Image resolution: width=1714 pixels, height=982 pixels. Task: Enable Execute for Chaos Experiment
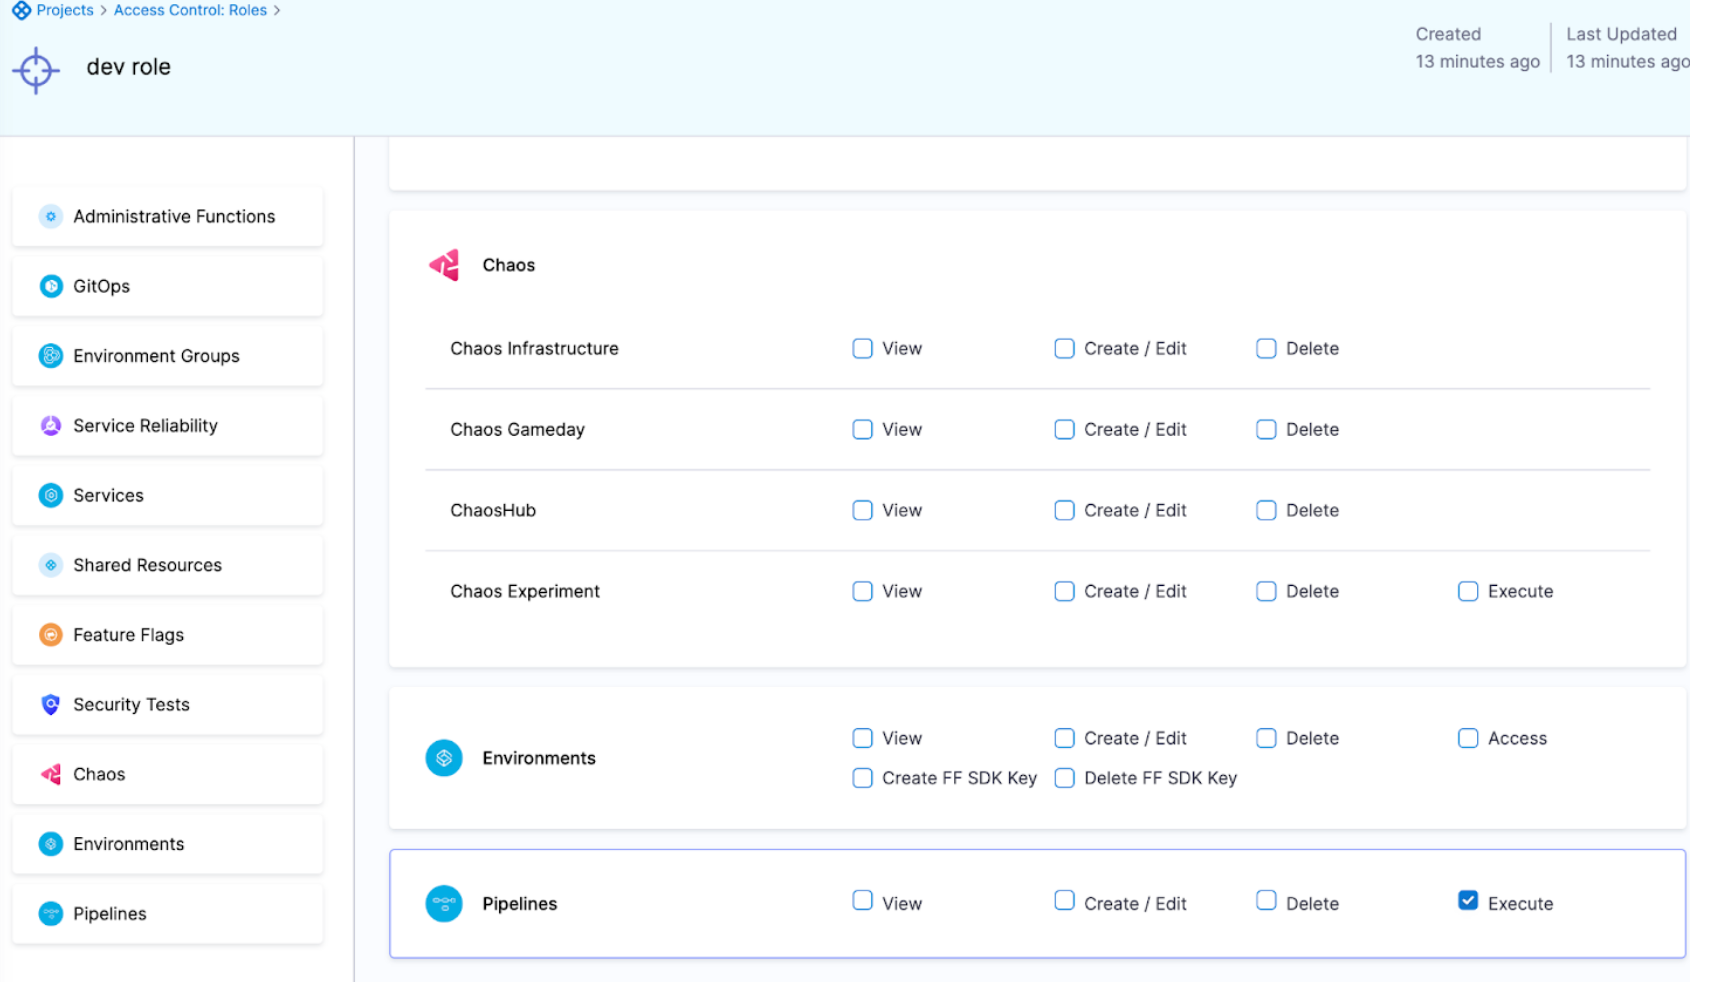[x=1467, y=592]
